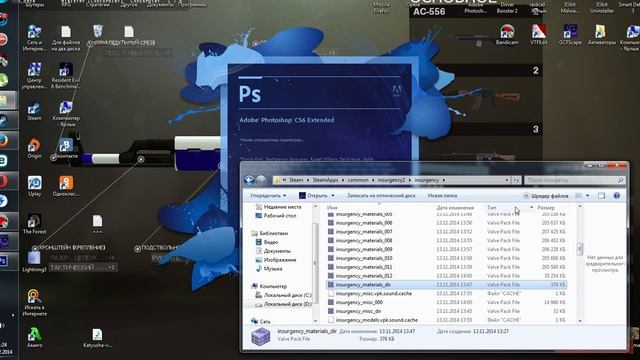This screenshot has height=360, width=640.
Task: Open Центр управления desktop shortcut
Action: [34, 76]
